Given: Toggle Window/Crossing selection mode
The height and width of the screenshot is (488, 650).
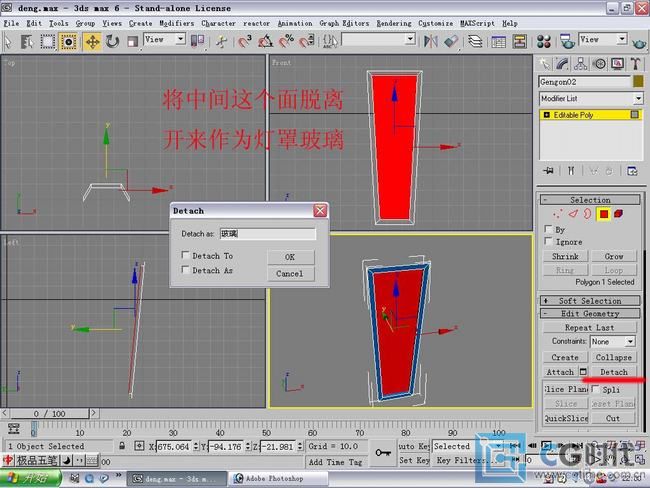Looking at the screenshot, I should 68,41.
